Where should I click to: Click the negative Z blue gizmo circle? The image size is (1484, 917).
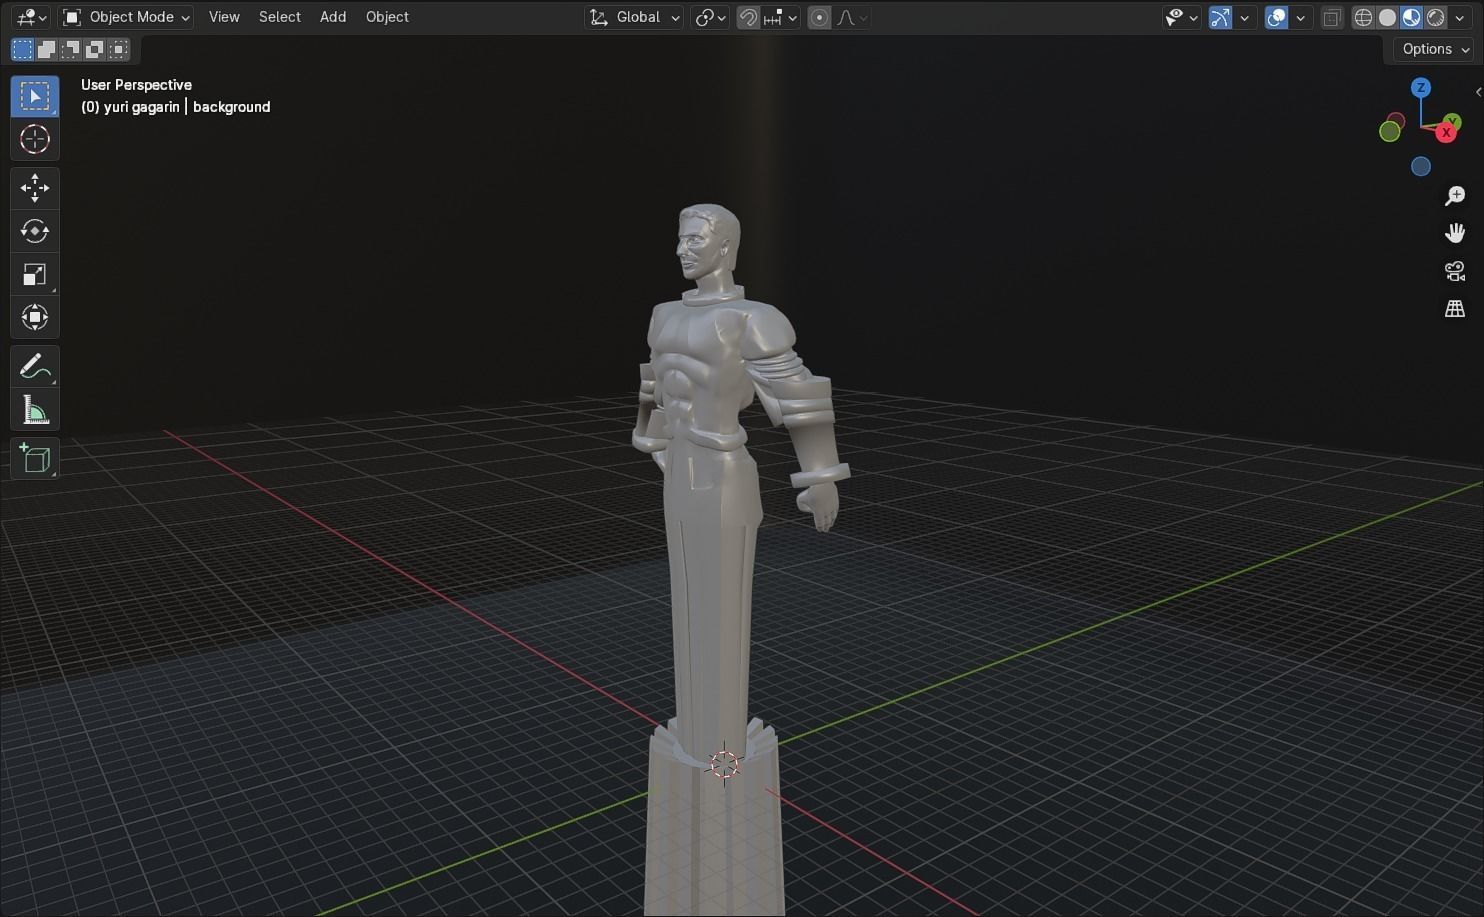1421,166
